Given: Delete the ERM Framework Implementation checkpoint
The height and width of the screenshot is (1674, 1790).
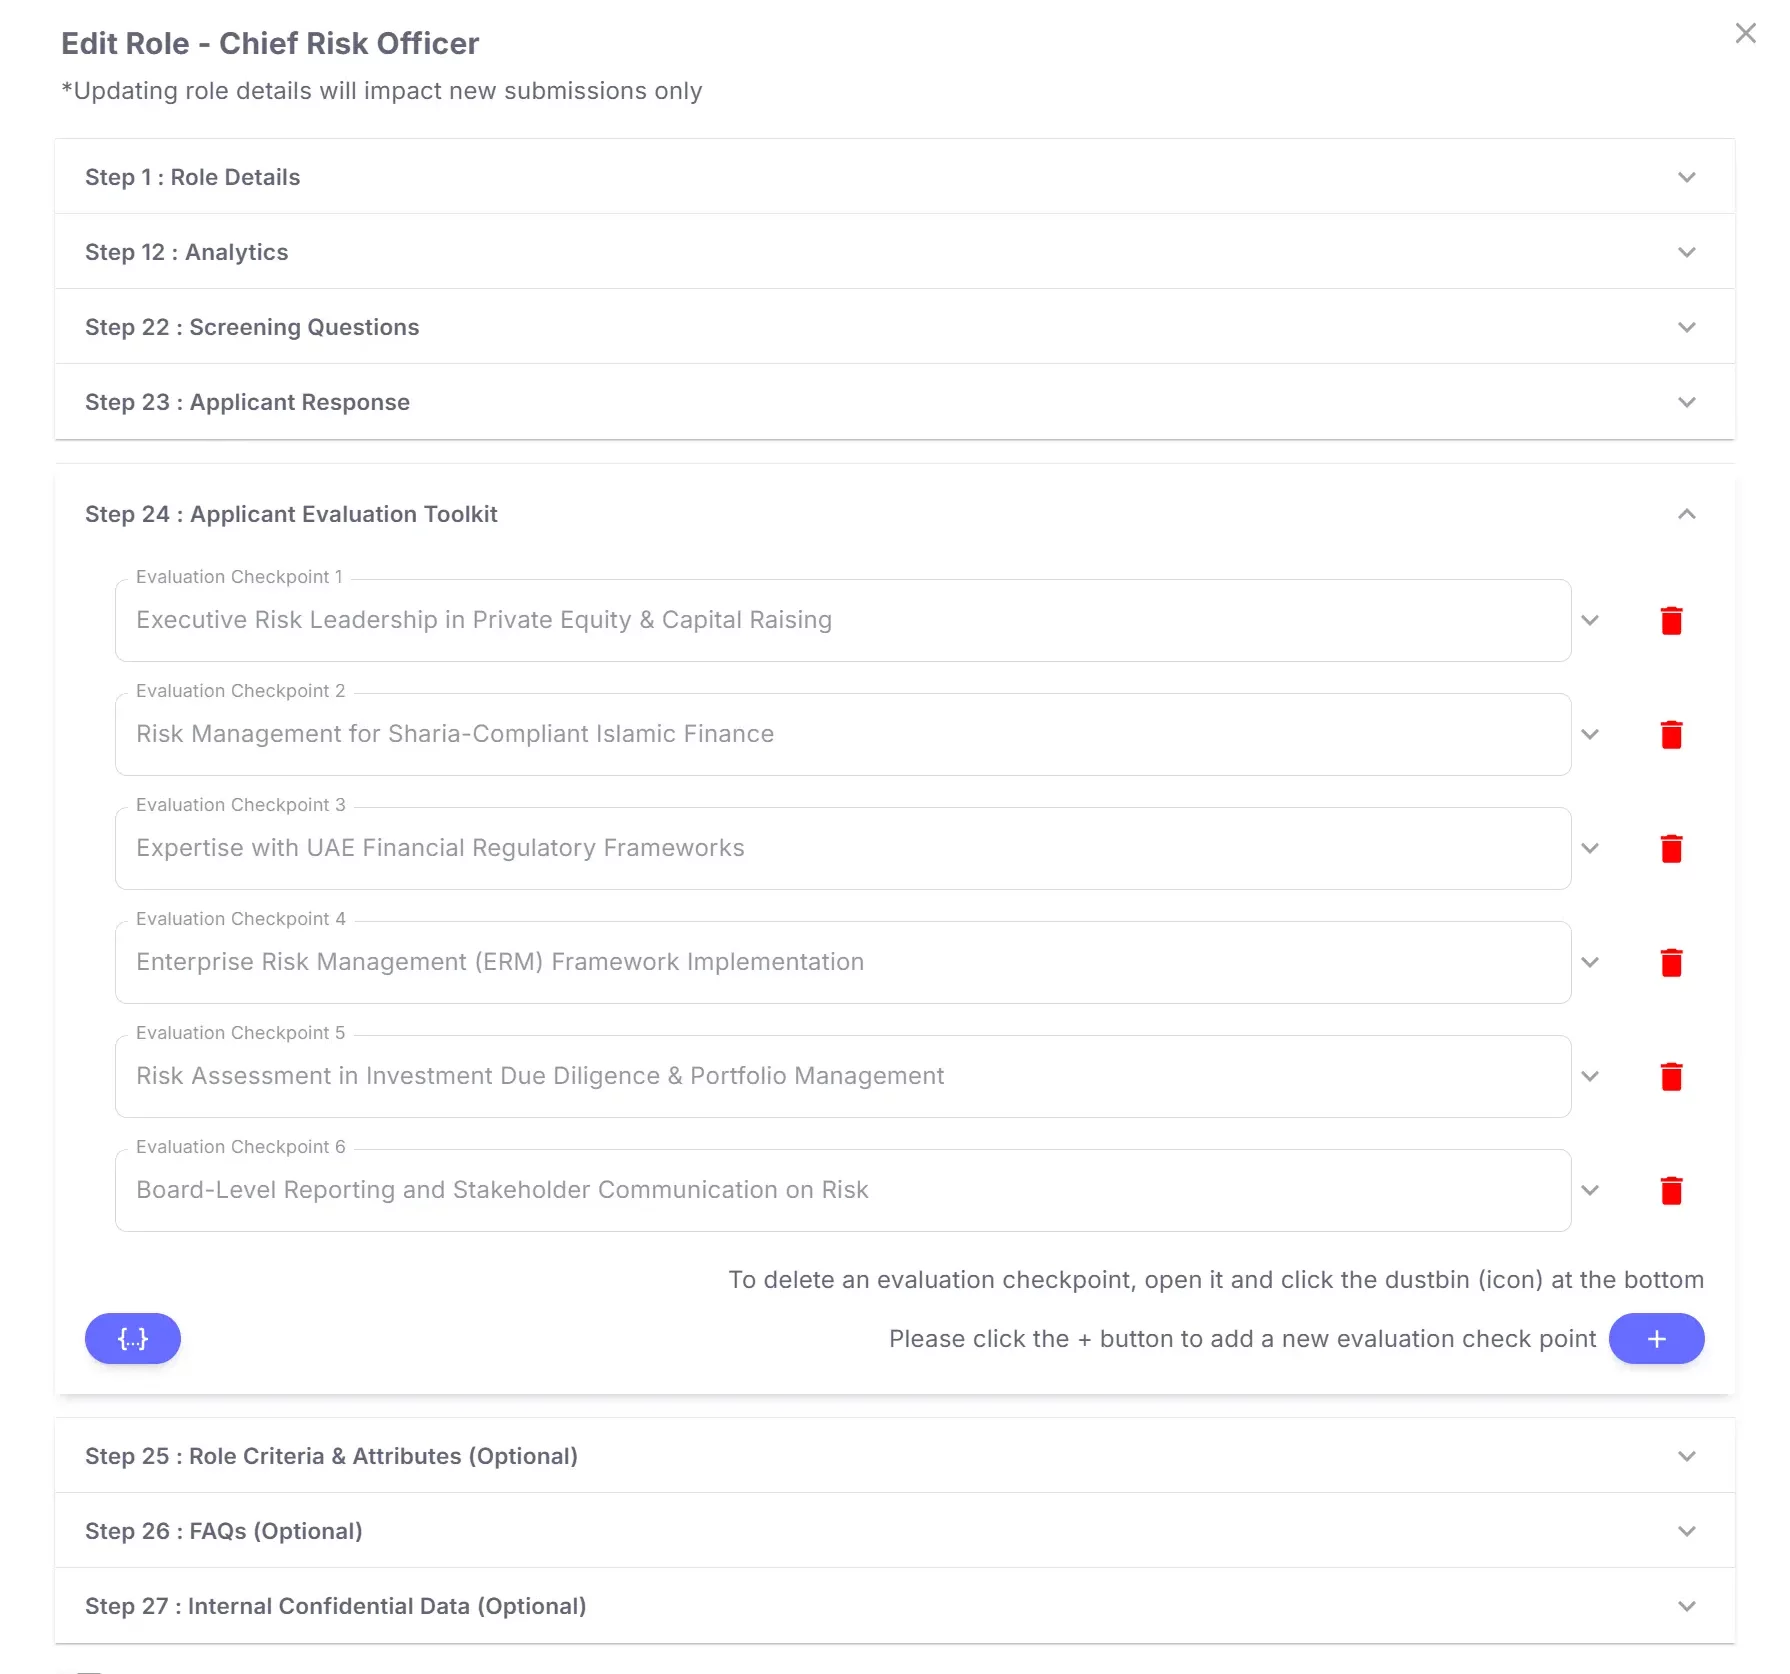Looking at the screenshot, I should [1672, 962].
